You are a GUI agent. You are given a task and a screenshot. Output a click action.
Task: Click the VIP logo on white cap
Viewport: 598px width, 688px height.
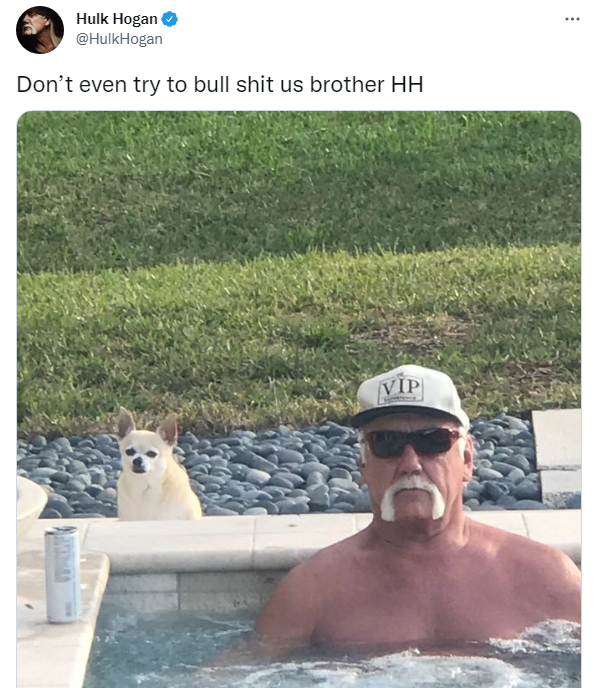tap(401, 388)
